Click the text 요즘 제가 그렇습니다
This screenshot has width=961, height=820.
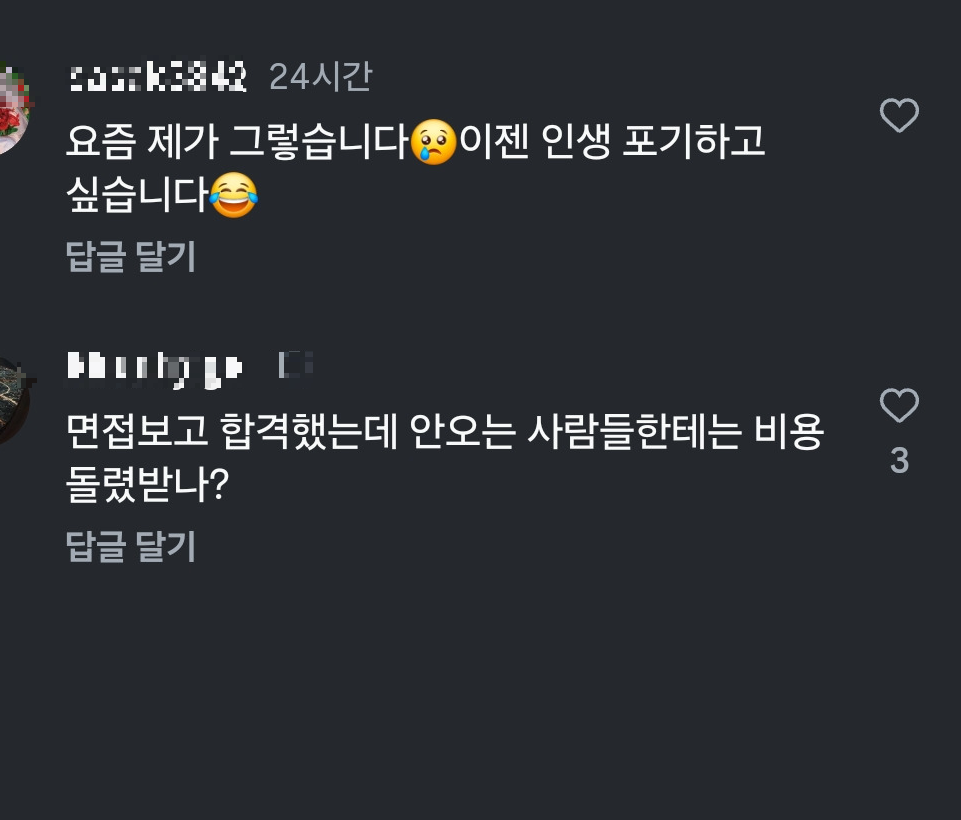tap(236, 142)
